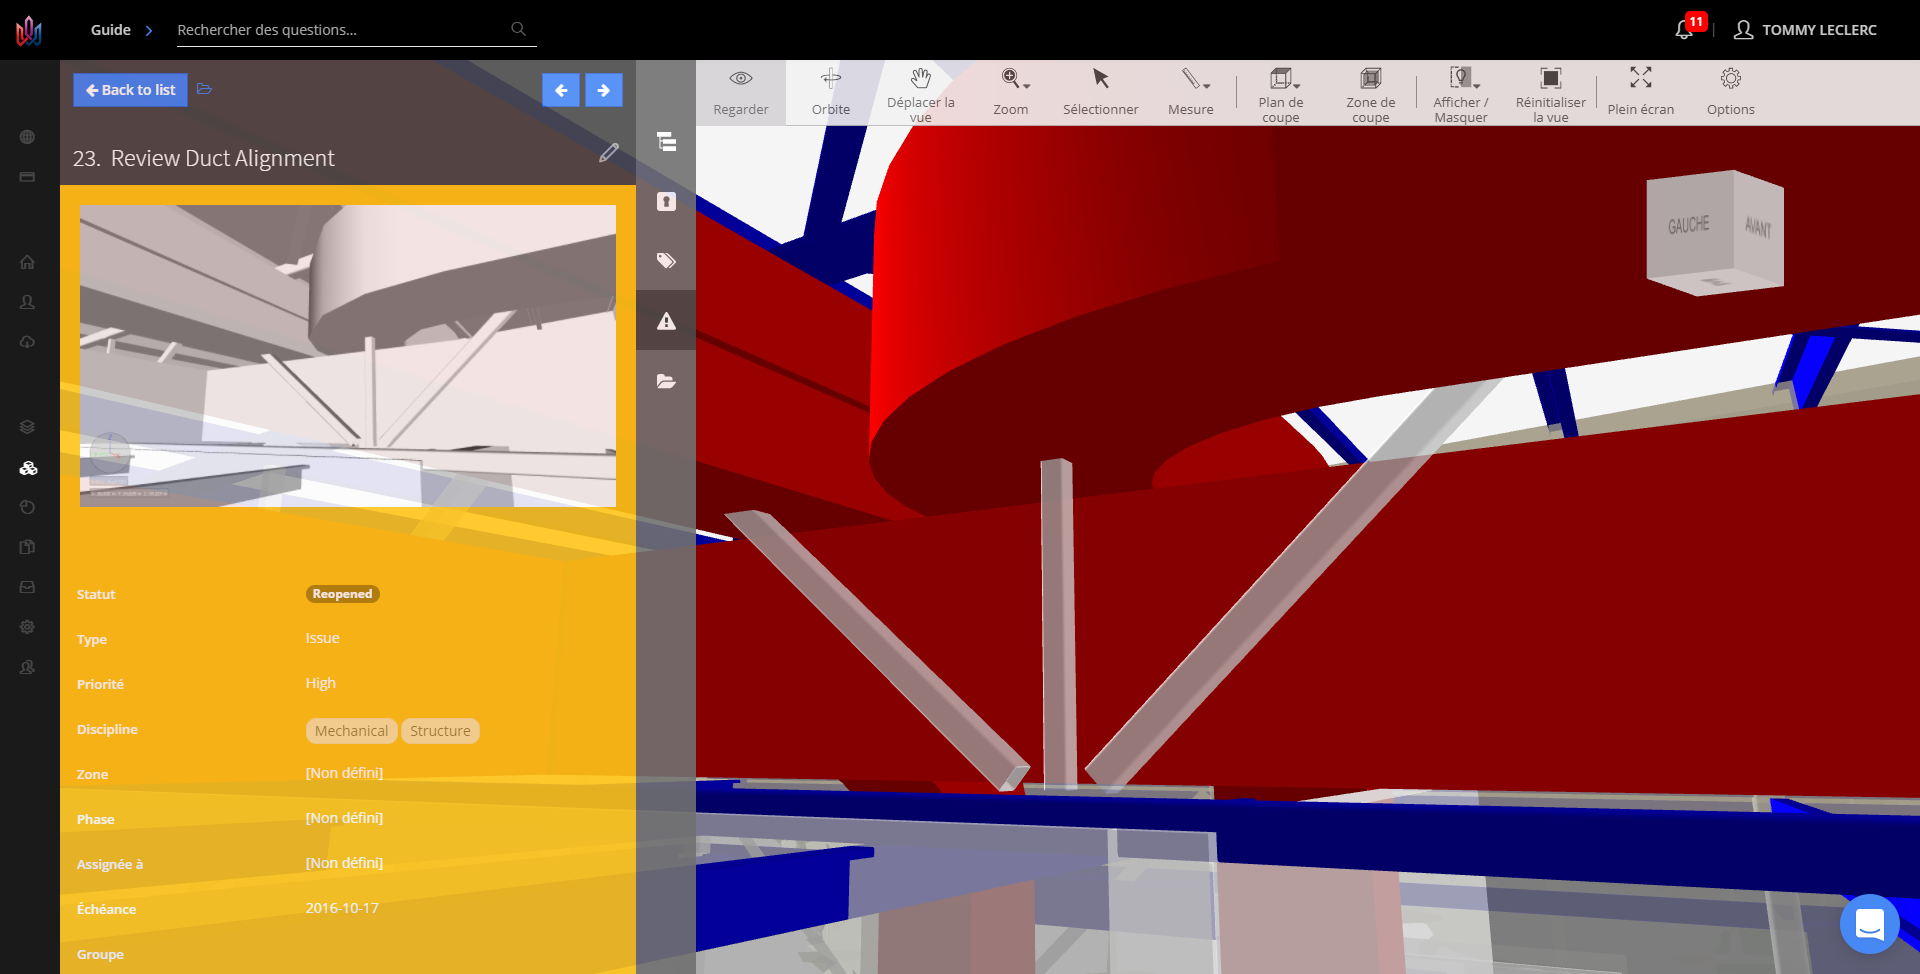Open viewer Options gear

(1731, 93)
